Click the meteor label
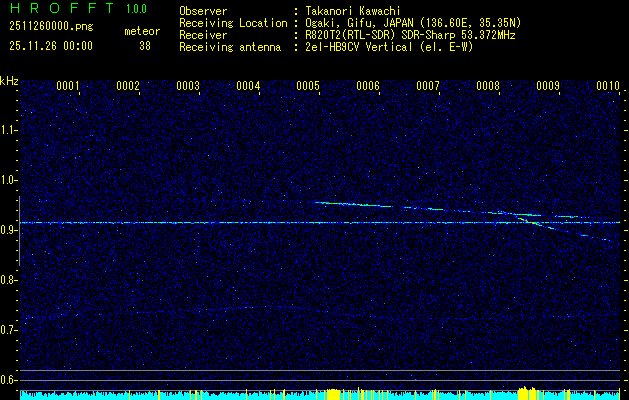Screen dimensions: 629x400 (142, 31)
